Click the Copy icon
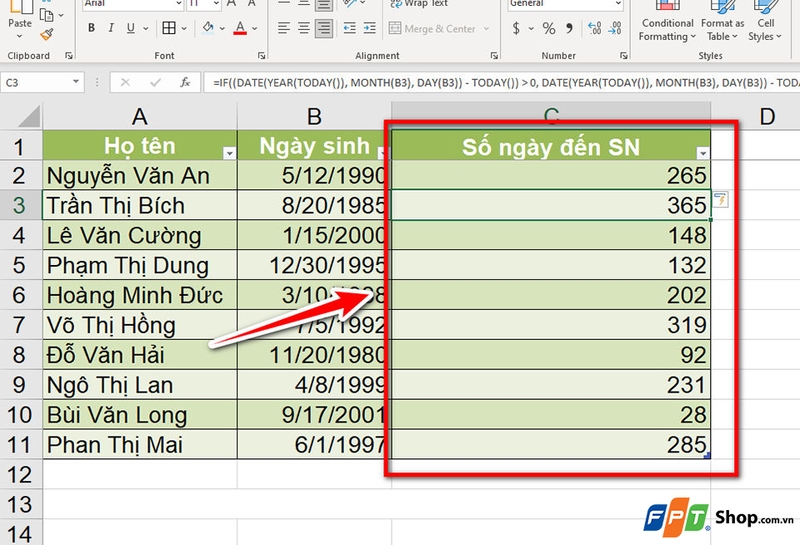The image size is (800, 545). point(46,14)
